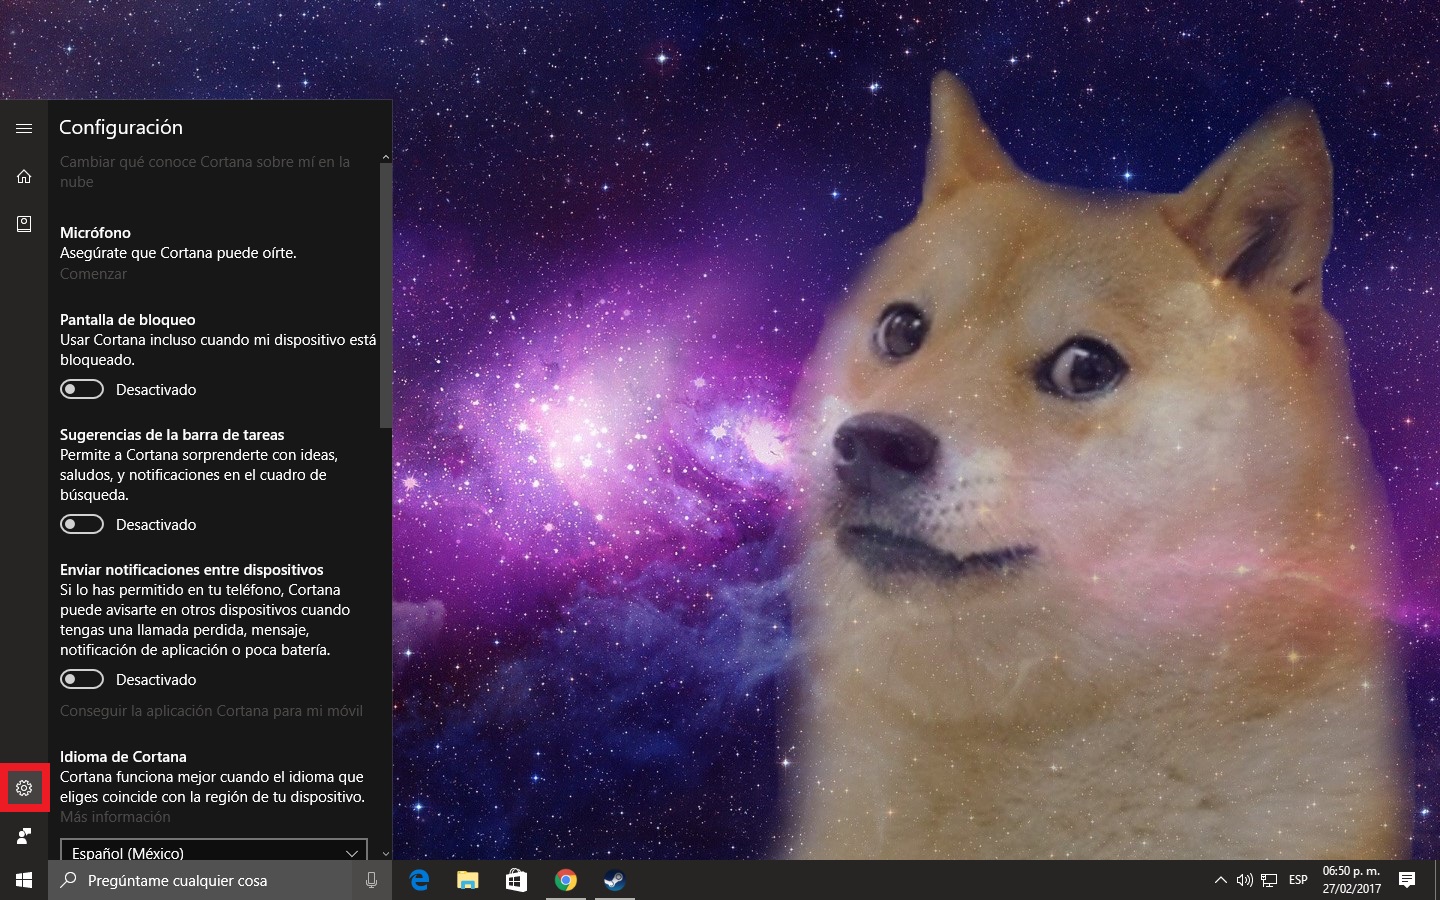Open 'Conseguir la aplicación Cortana para mi móvil'
1440x900 pixels.
[211, 711]
